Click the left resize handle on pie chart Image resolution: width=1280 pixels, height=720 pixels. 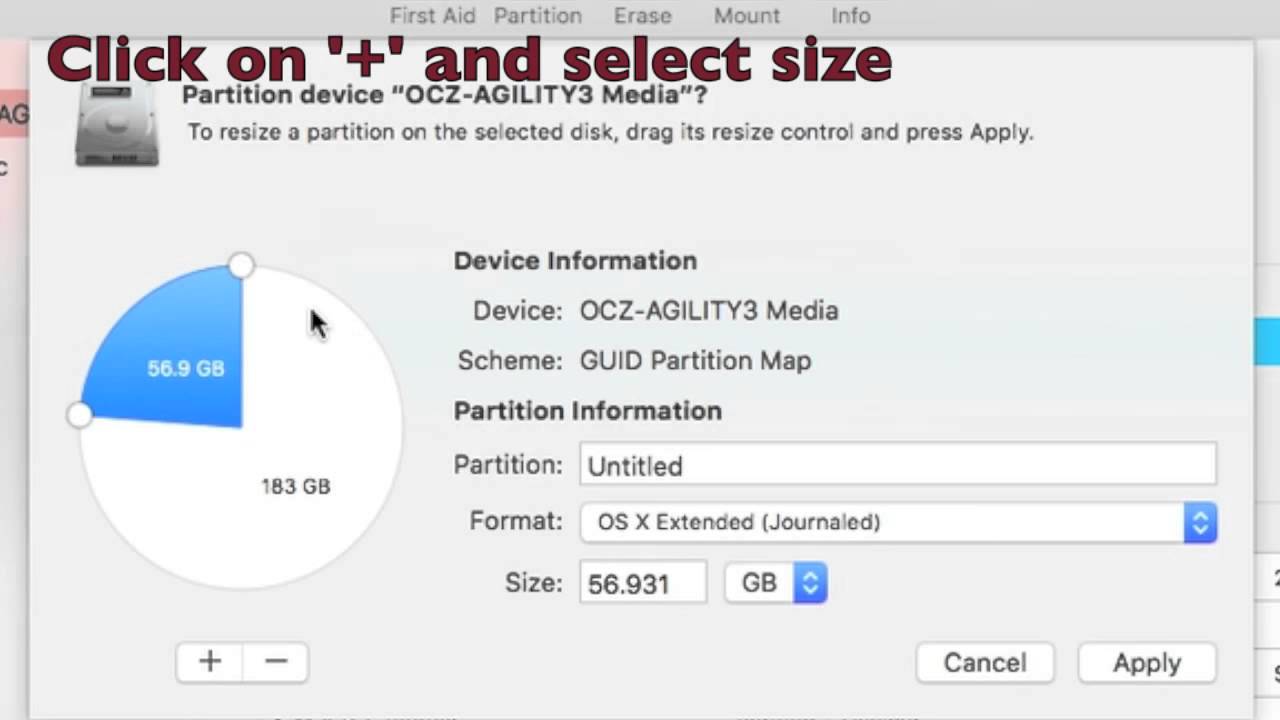coord(79,414)
